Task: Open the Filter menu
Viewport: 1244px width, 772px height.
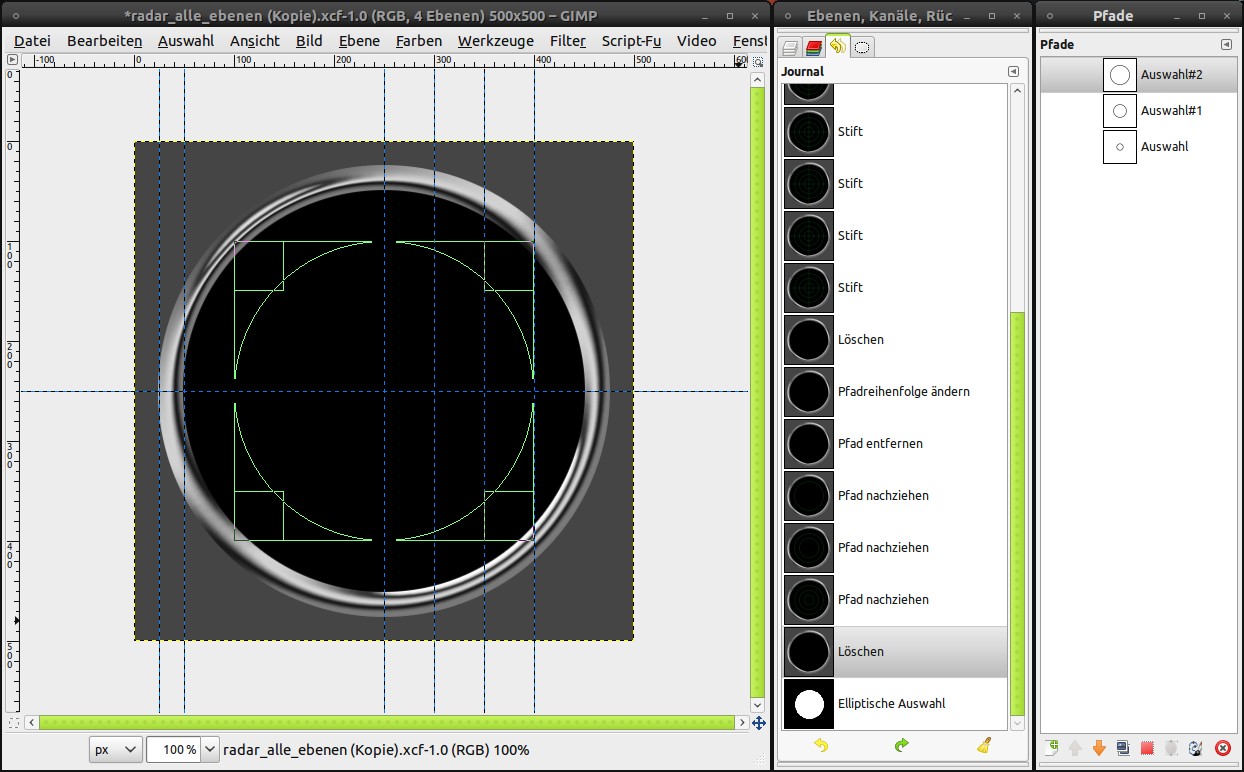Action: (567, 41)
